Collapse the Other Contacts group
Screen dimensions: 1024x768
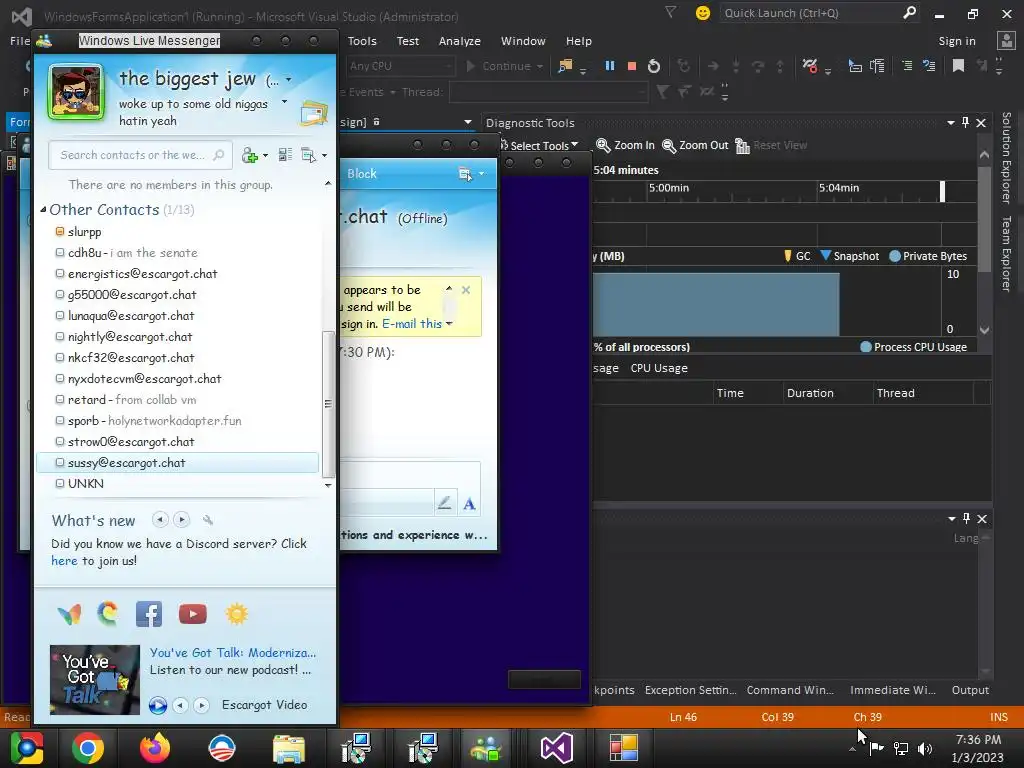point(43,210)
